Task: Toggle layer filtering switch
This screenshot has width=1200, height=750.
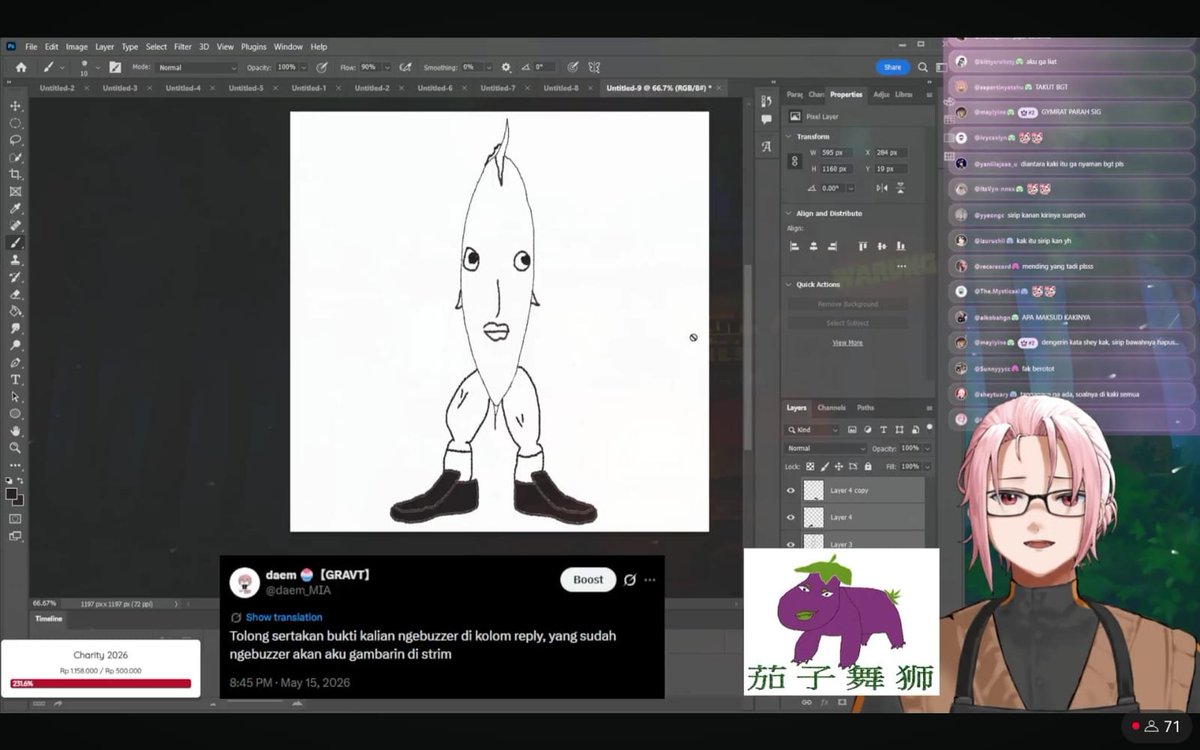Action: point(929,427)
